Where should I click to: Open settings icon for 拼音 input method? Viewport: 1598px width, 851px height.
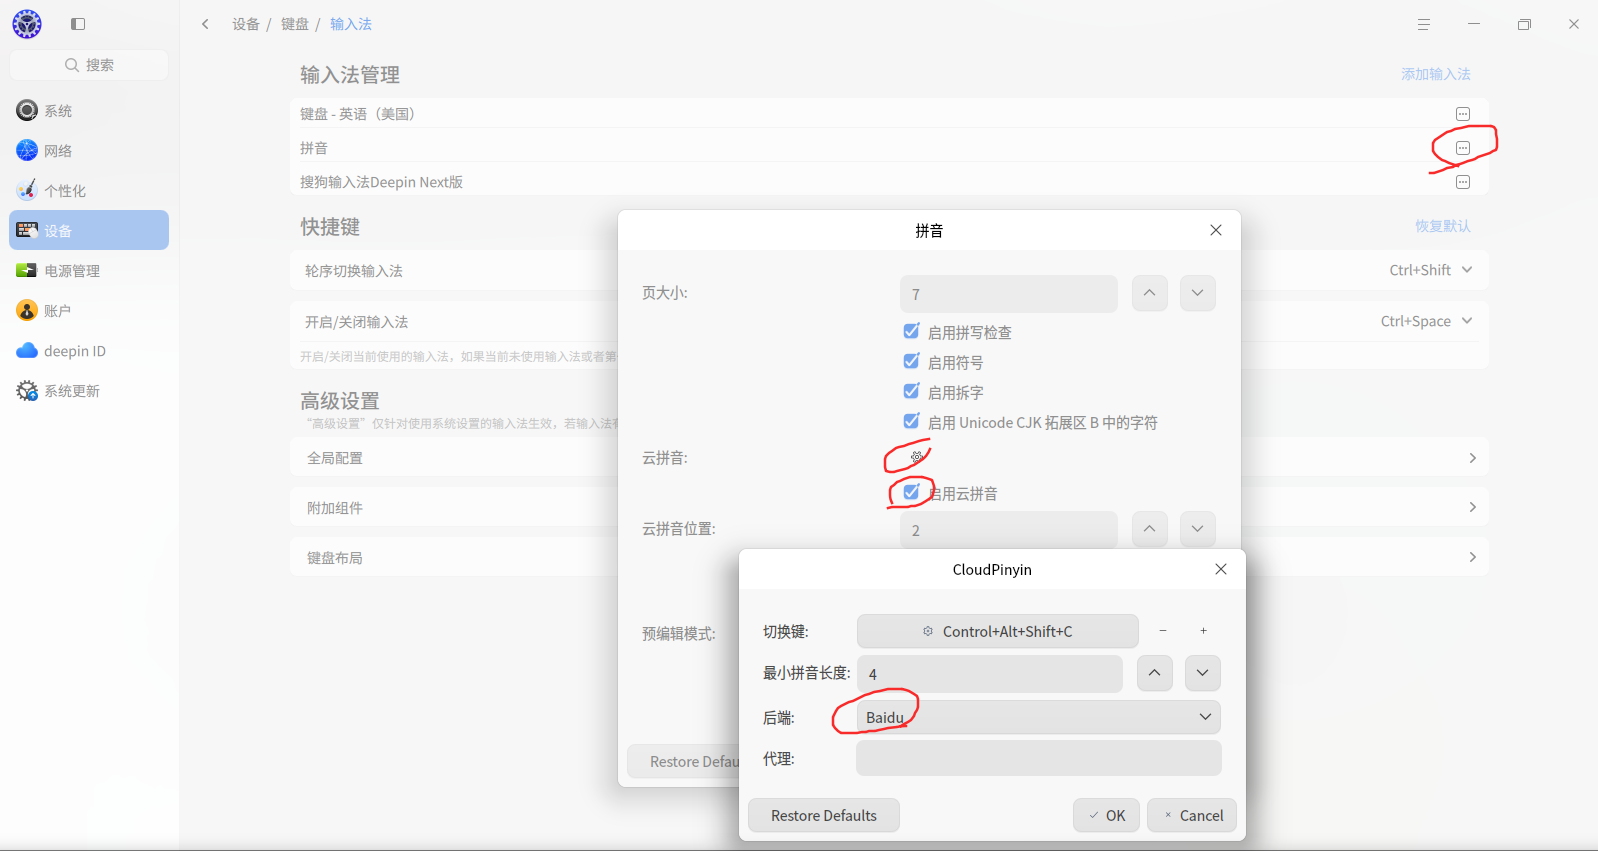(x=1463, y=148)
